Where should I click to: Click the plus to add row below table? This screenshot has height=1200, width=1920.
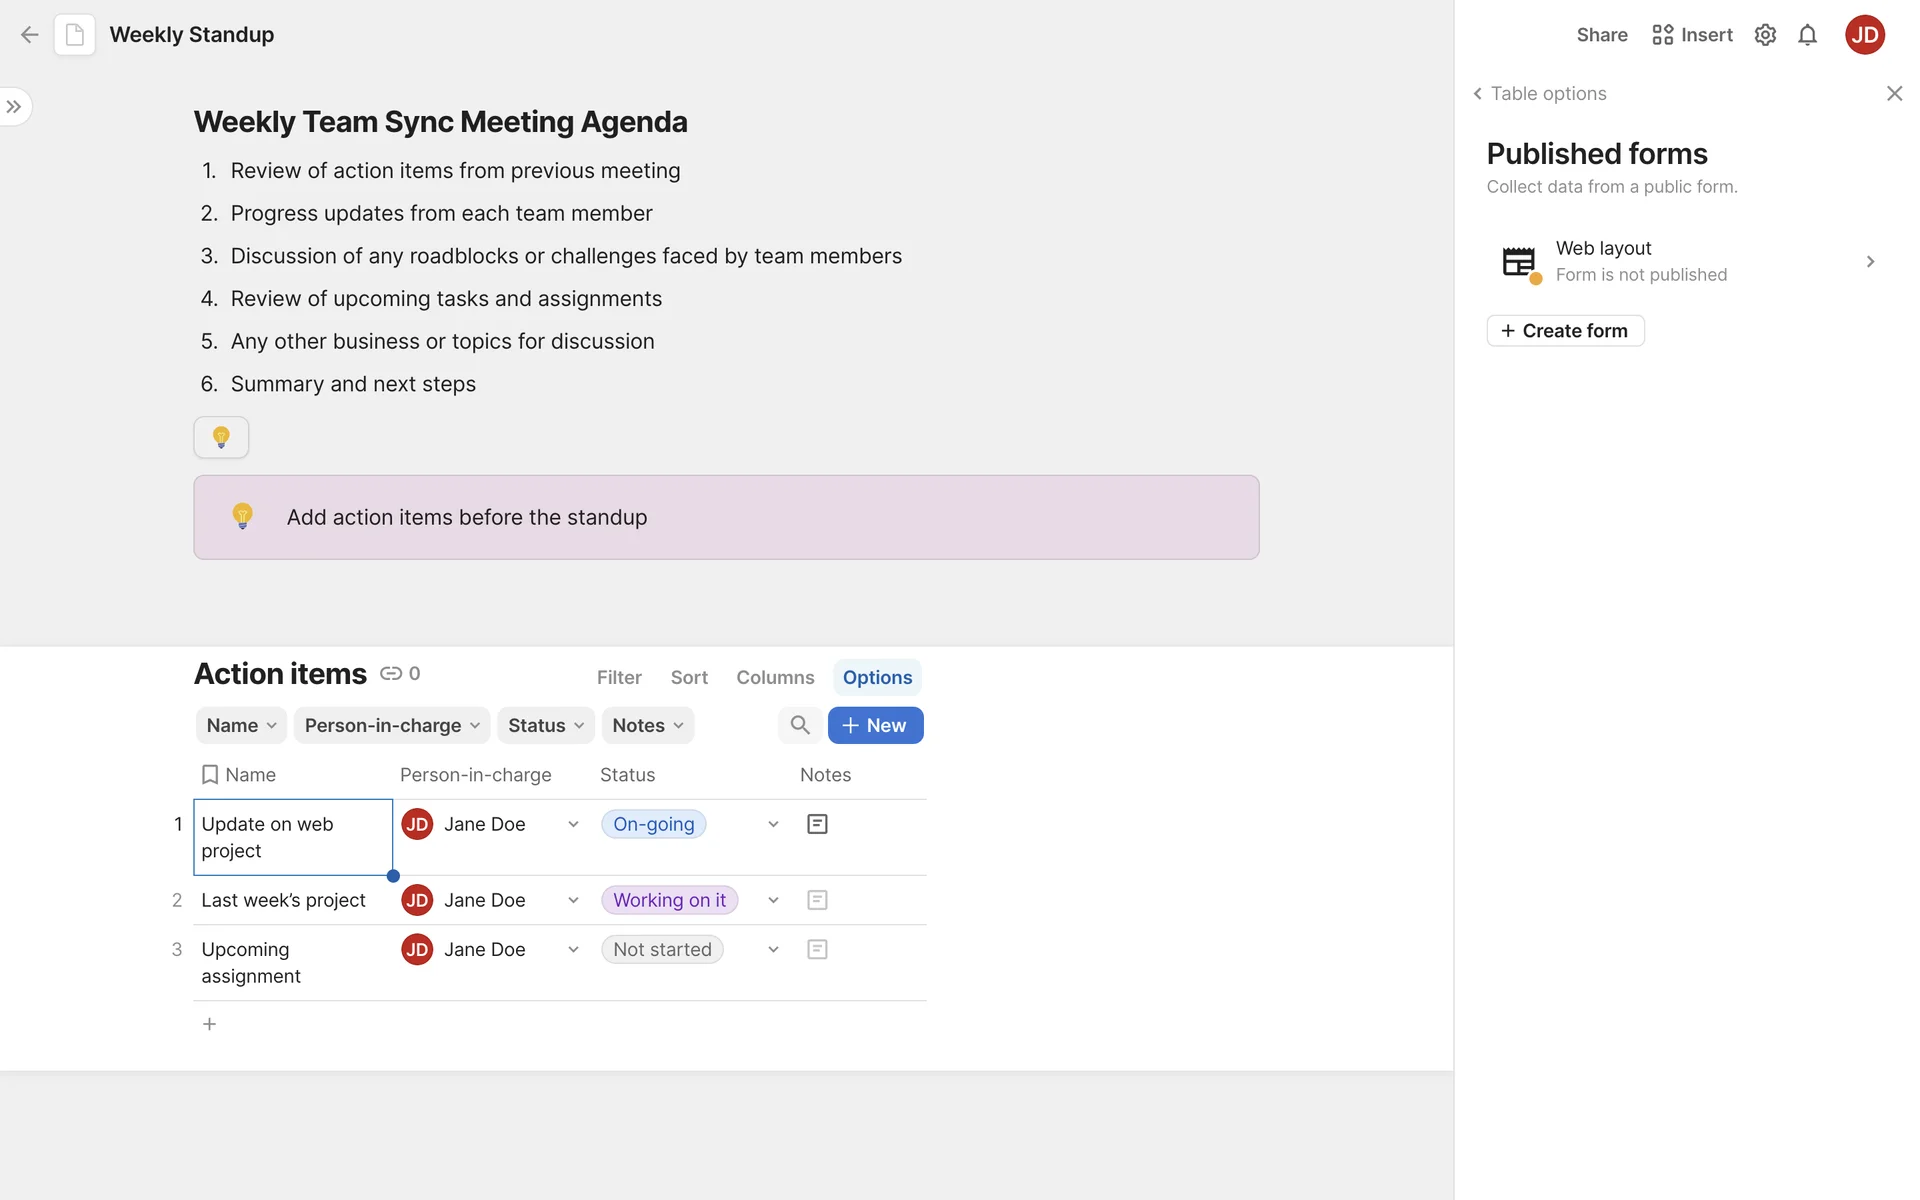tap(209, 1024)
